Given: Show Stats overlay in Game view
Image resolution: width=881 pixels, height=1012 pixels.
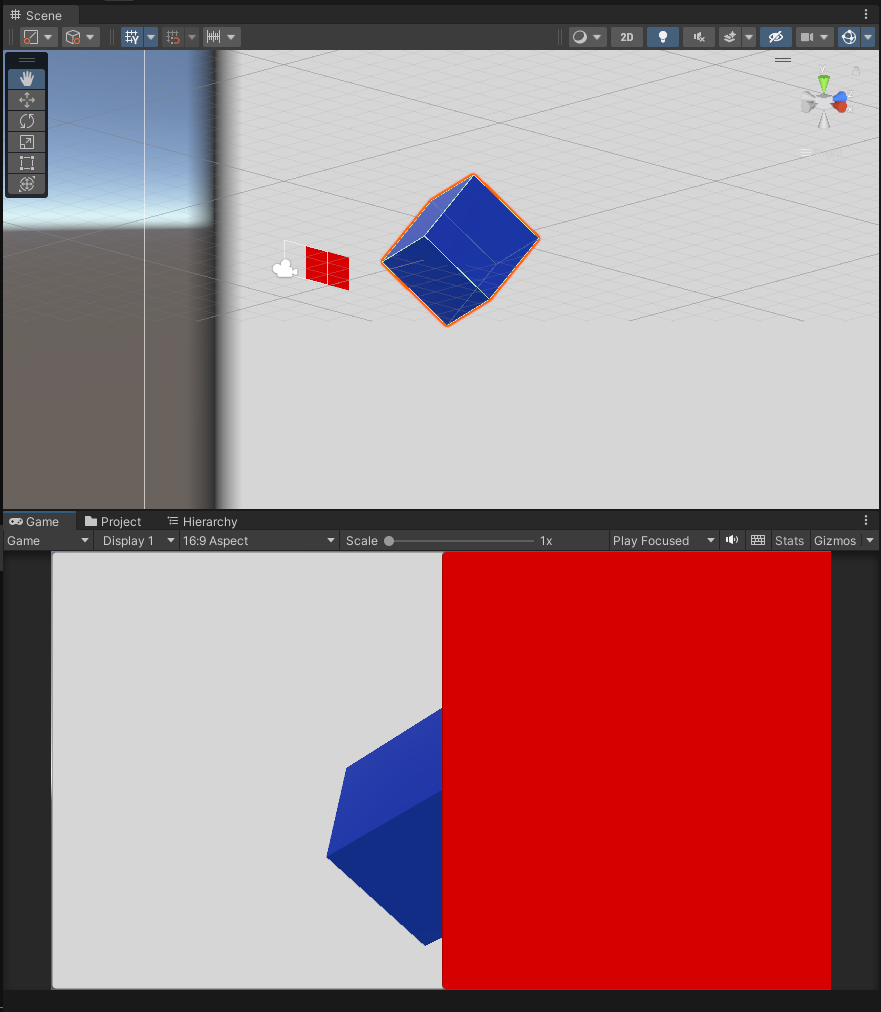Looking at the screenshot, I should pos(789,540).
